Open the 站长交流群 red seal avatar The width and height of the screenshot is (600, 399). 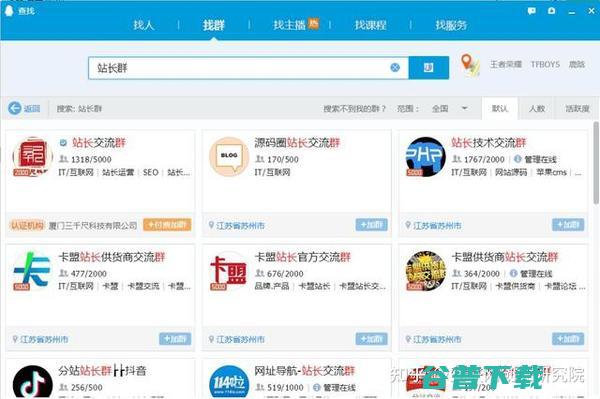(32, 156)
